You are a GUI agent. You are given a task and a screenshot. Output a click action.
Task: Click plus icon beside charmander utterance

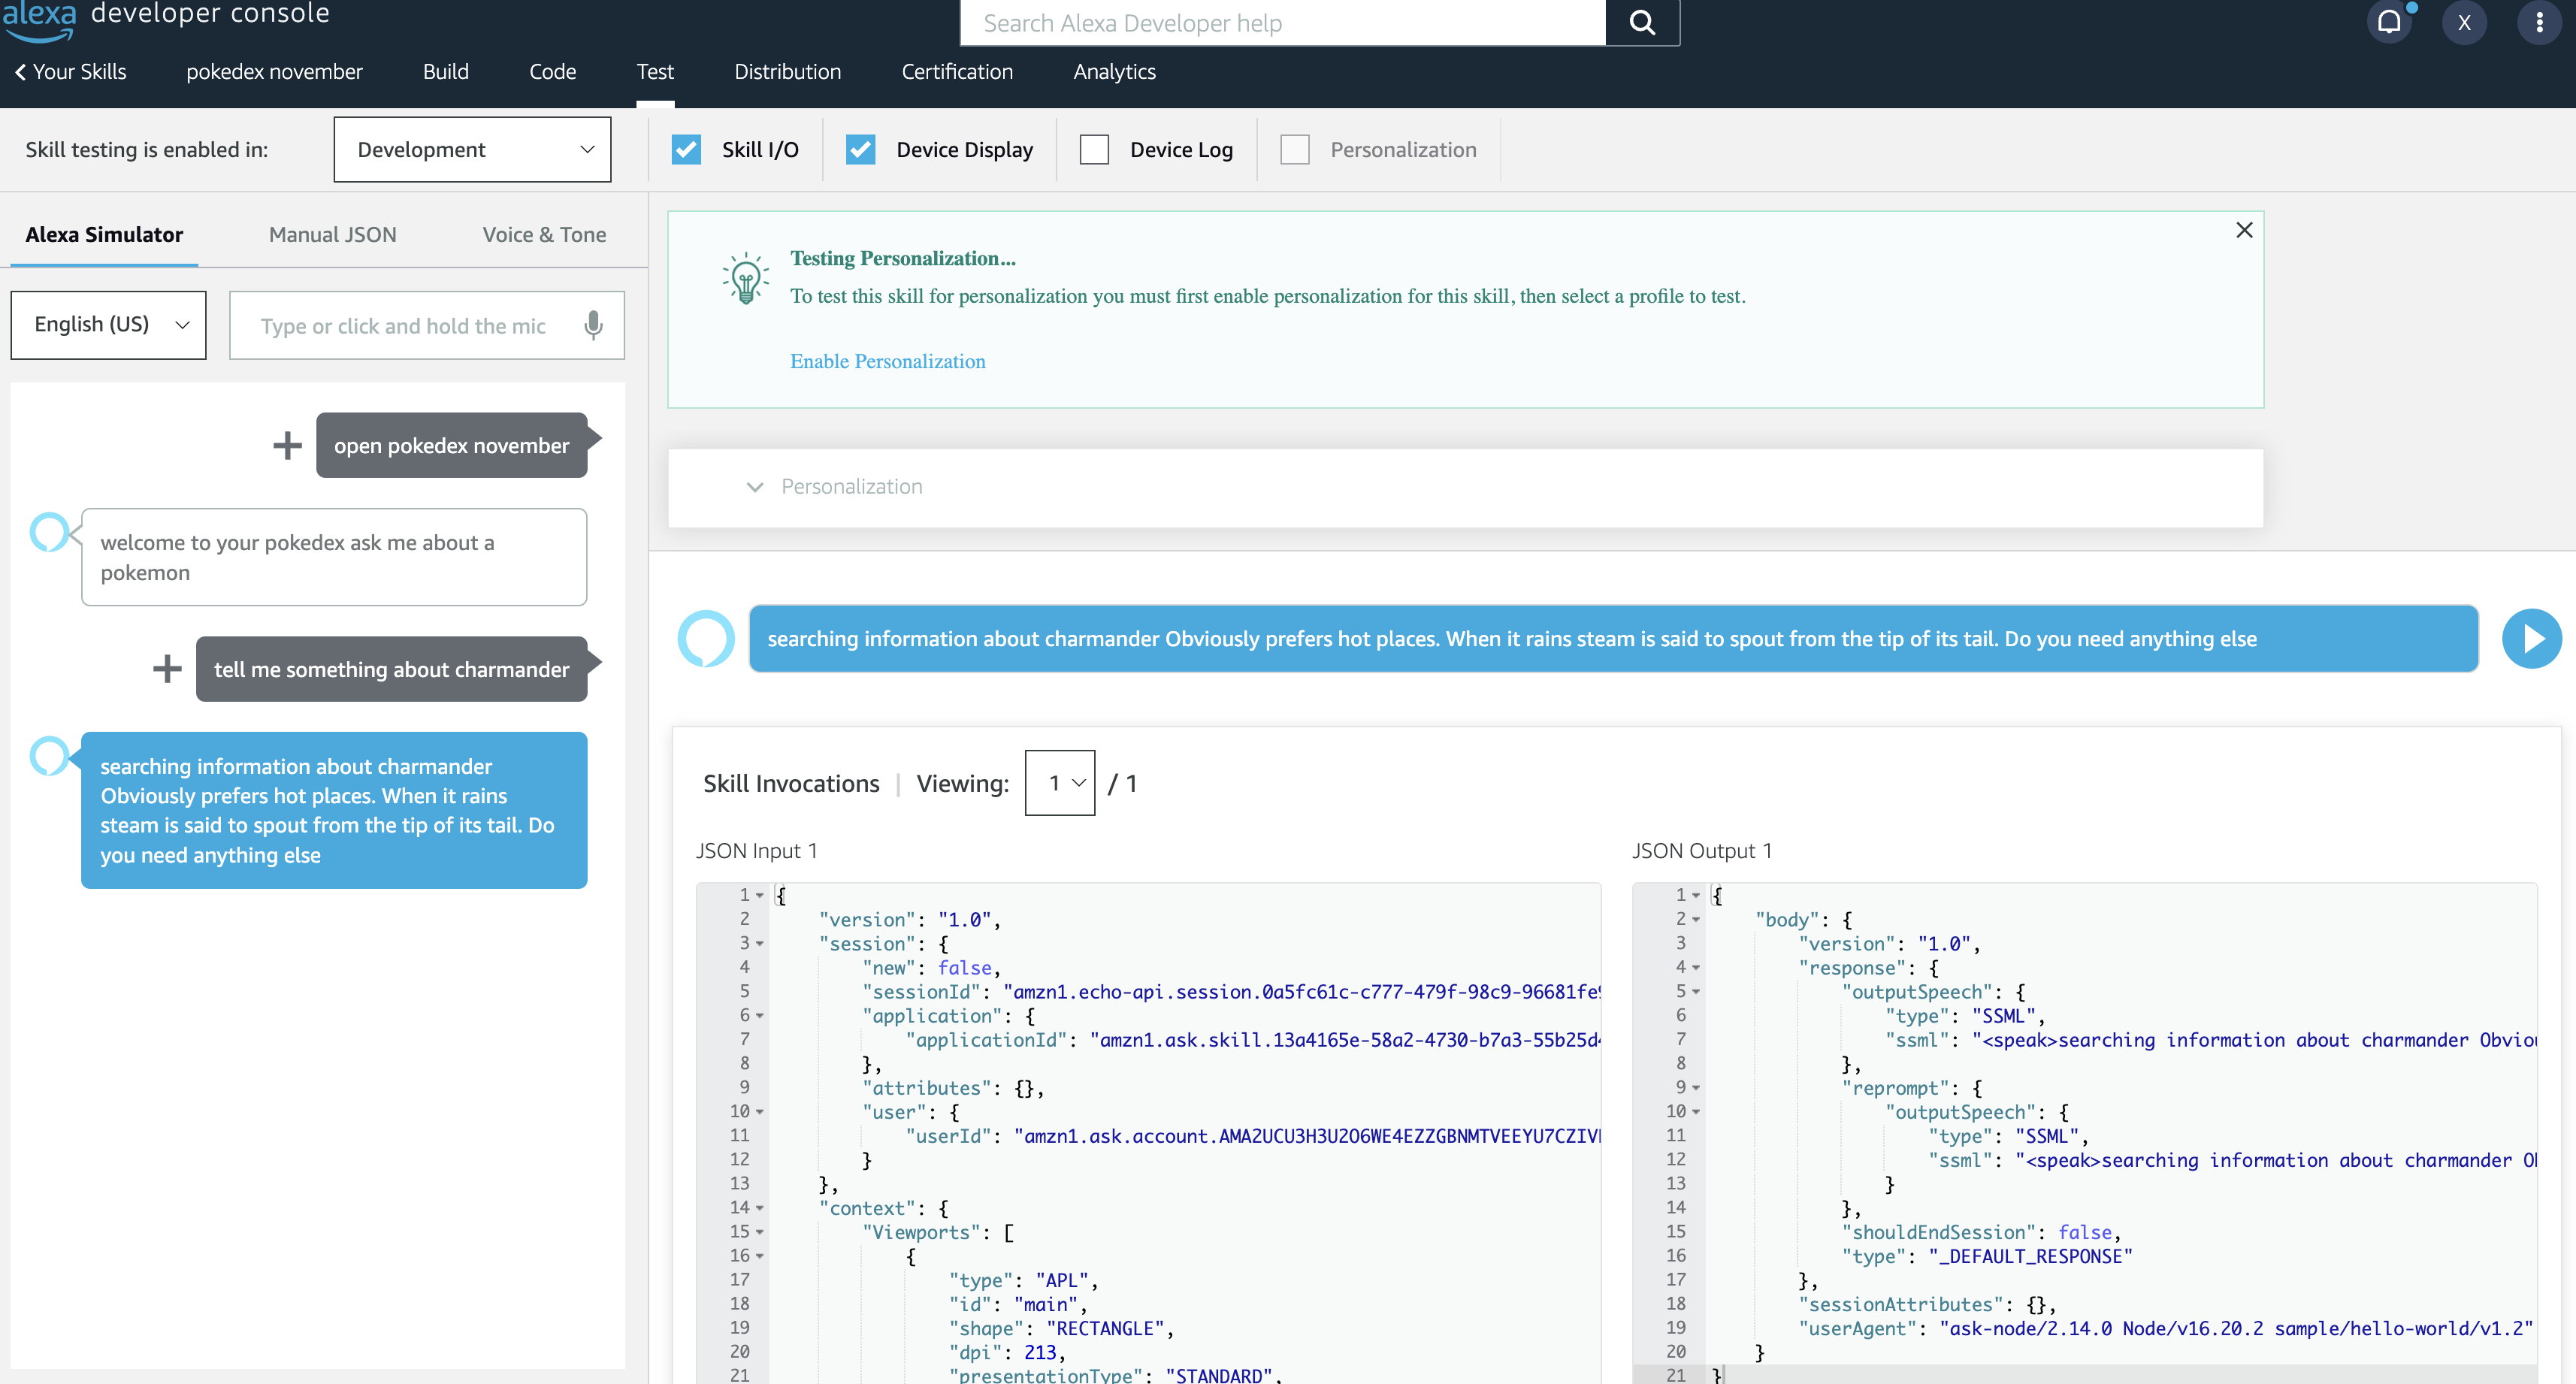167,669
